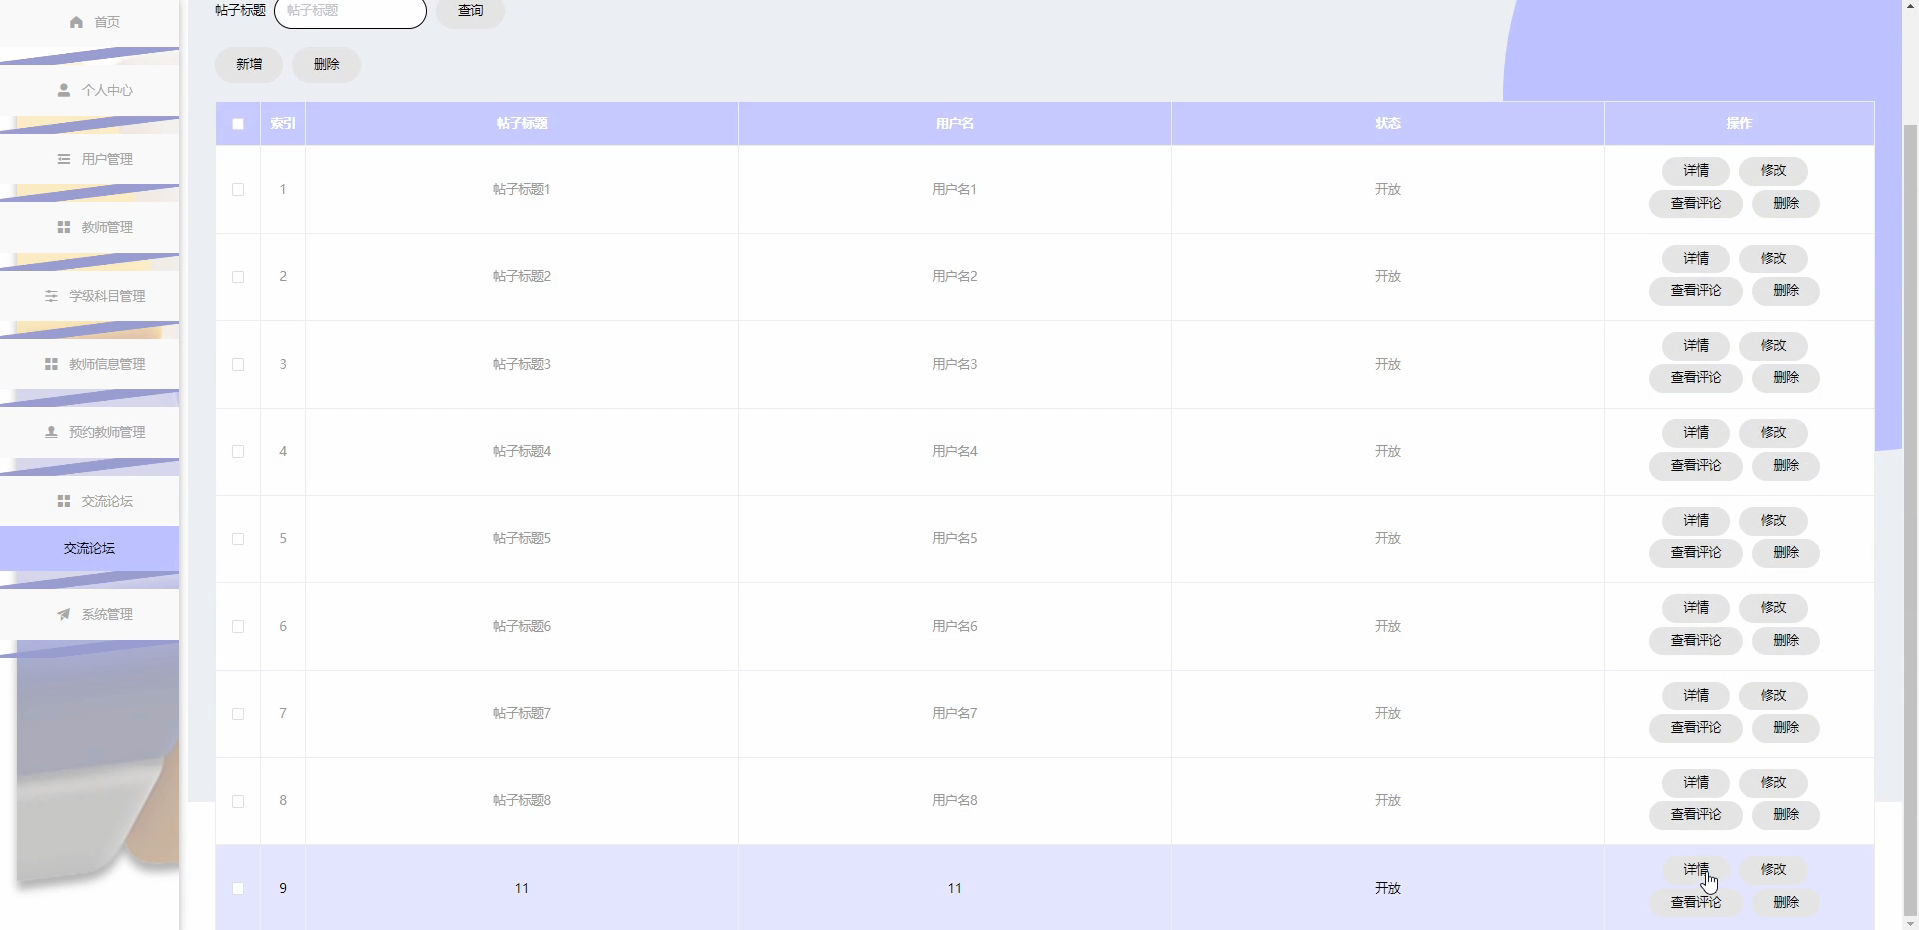Check the checkbox for row 4
The width and height of the screenshot is (1919, 930).
click(238, 451)
